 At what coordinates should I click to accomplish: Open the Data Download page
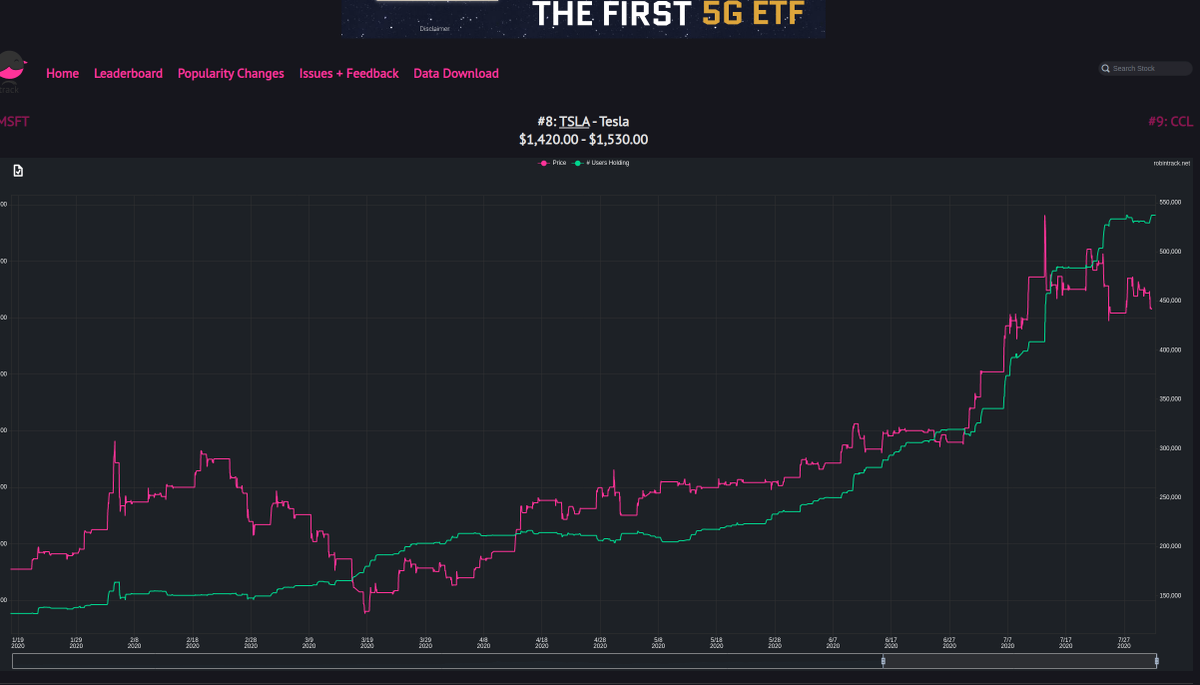(x=456, y=73)
